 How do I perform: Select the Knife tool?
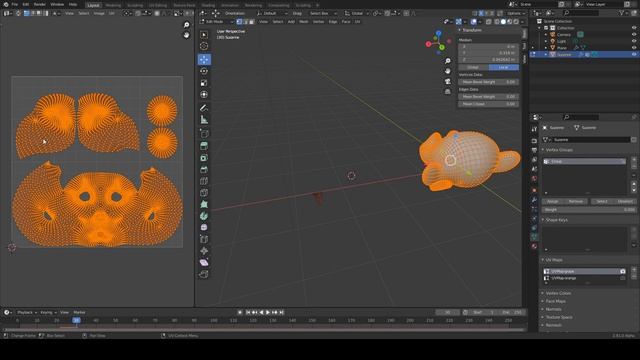pos(204,193)
